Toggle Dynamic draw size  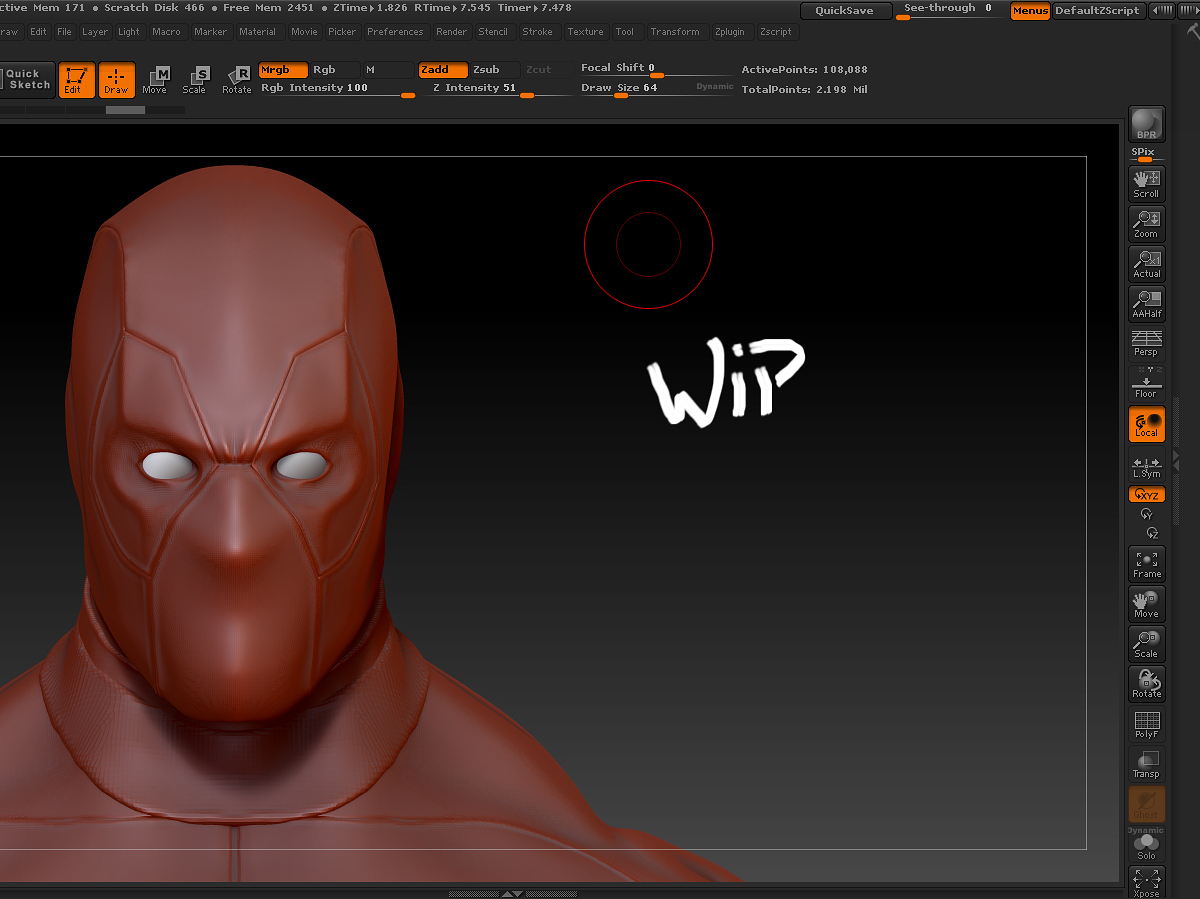point(715,87)
